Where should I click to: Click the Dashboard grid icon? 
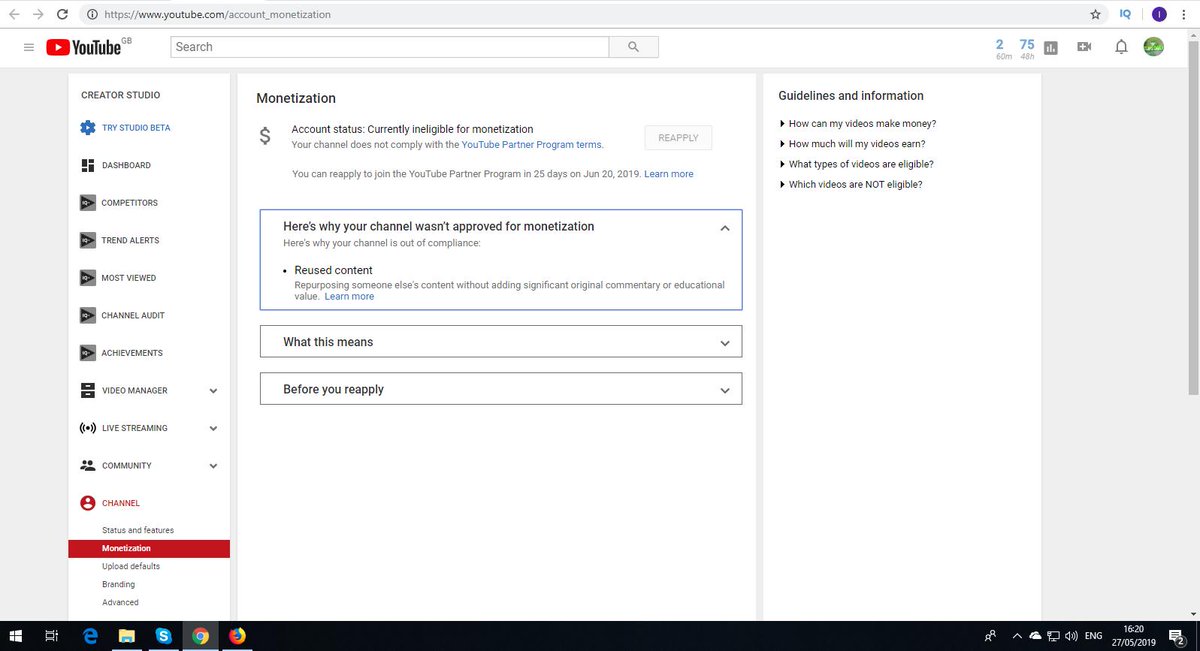pyautogui.click(x=88, y=165)
